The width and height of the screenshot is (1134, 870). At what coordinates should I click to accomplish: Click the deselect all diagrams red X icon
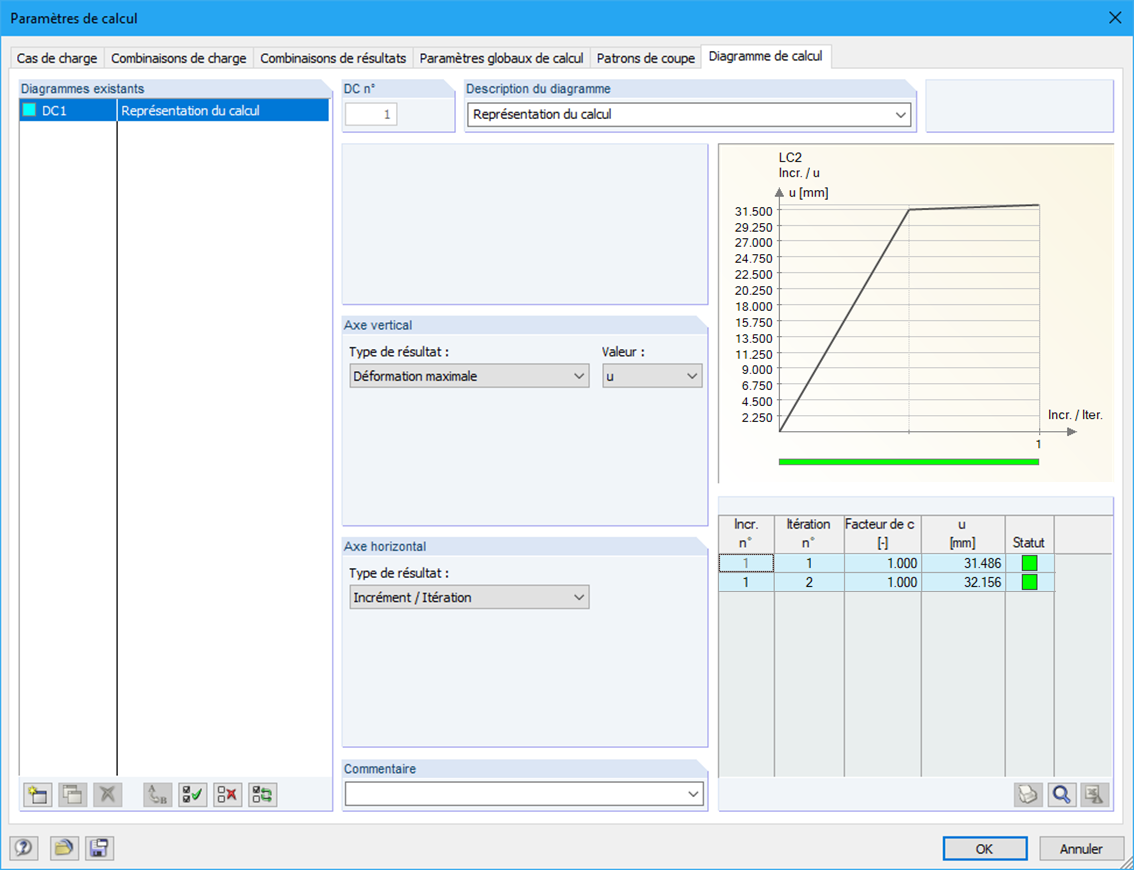pyautogui.click(x=227, y=795)
